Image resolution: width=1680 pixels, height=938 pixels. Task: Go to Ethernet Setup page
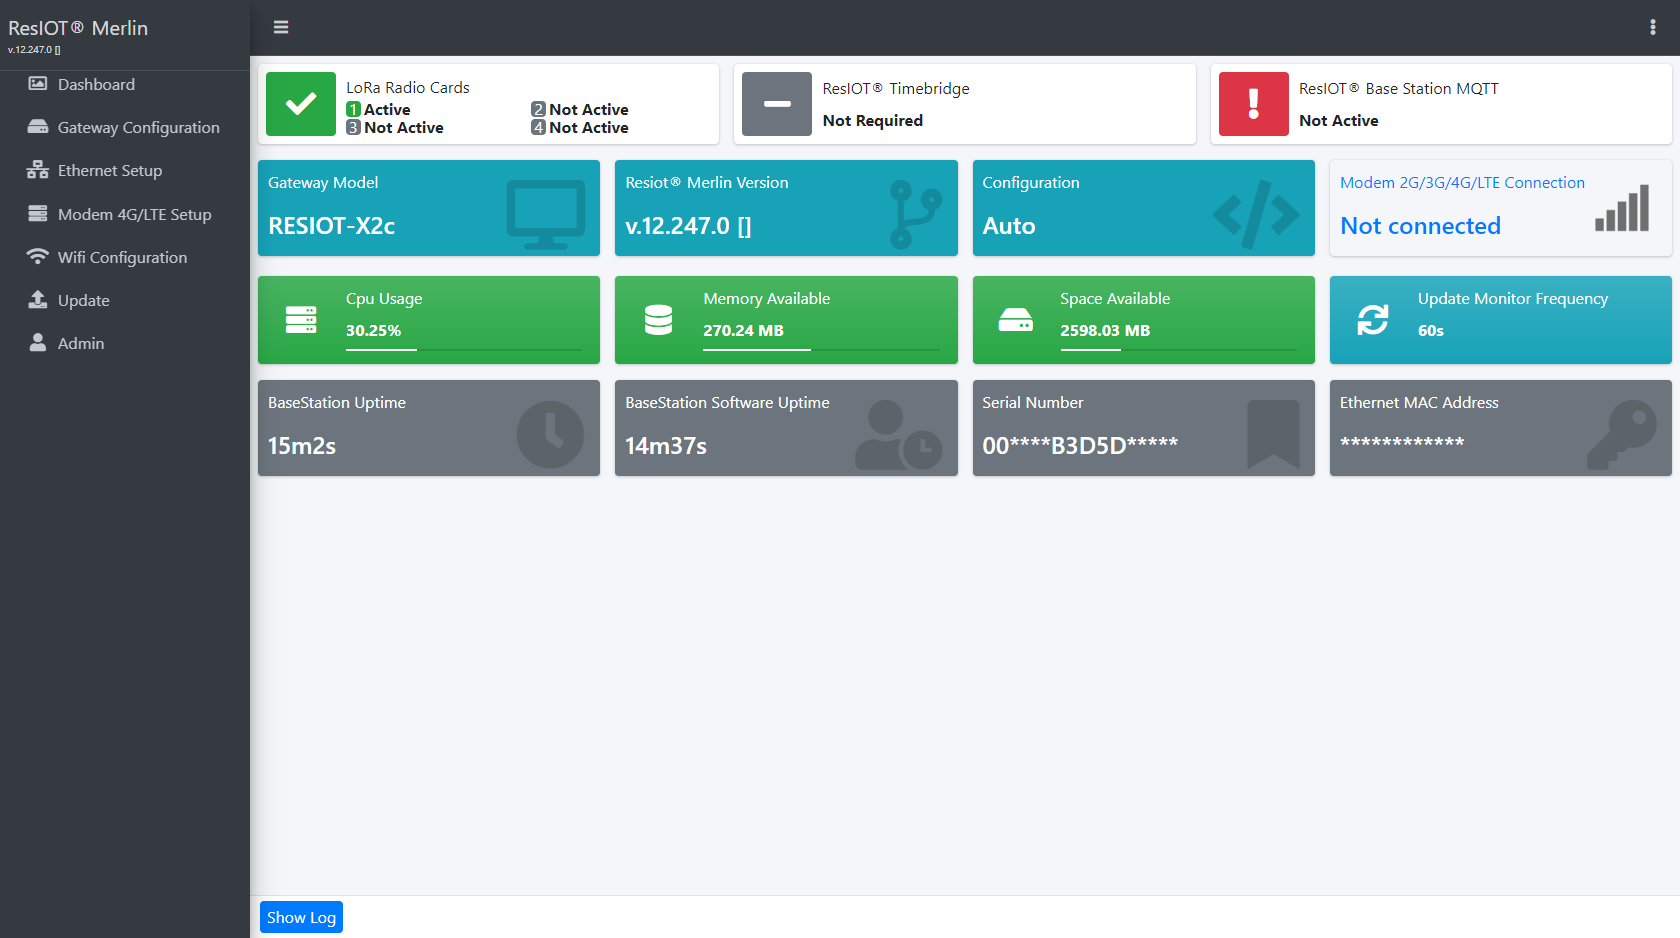pos(125,170)
